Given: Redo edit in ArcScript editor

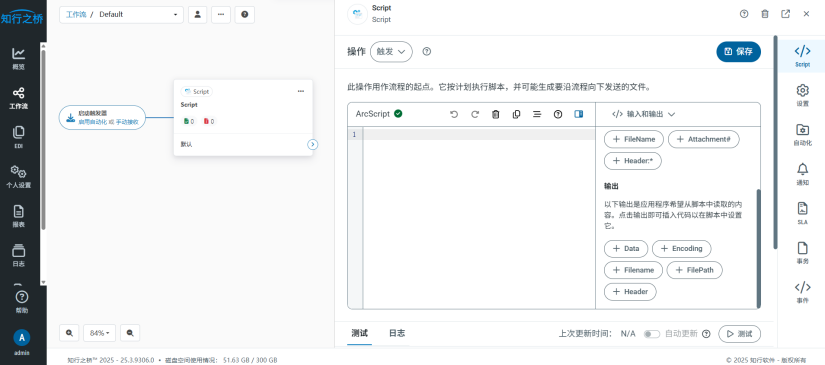Looking at the screenshot, I should tap(475, 114).
